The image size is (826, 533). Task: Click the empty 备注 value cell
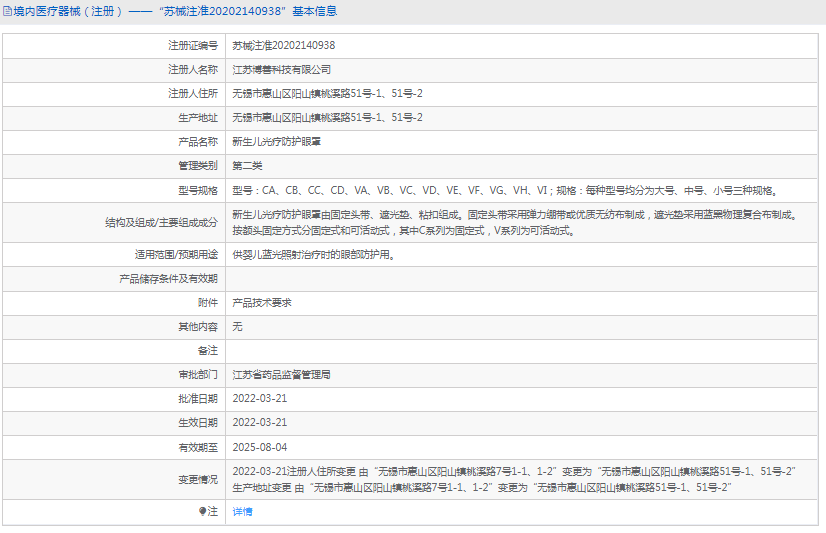520,350
